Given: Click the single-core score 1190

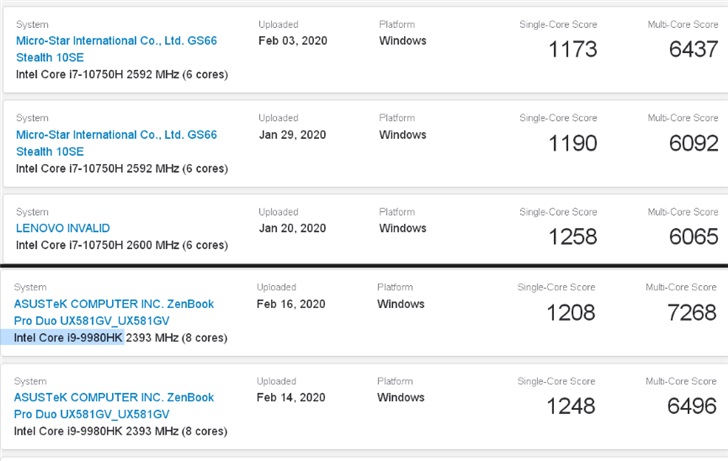Looking at the screenshot, I should coord(572,143).
